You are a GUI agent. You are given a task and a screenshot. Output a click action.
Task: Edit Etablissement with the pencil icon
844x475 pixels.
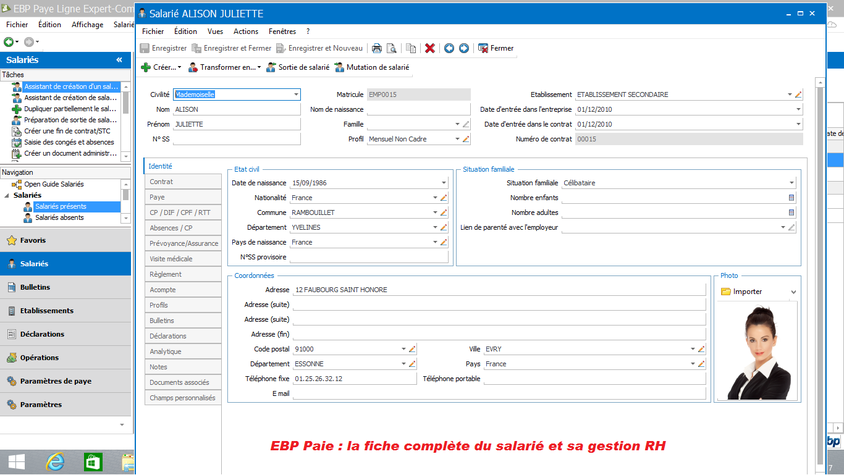[798, 95]
